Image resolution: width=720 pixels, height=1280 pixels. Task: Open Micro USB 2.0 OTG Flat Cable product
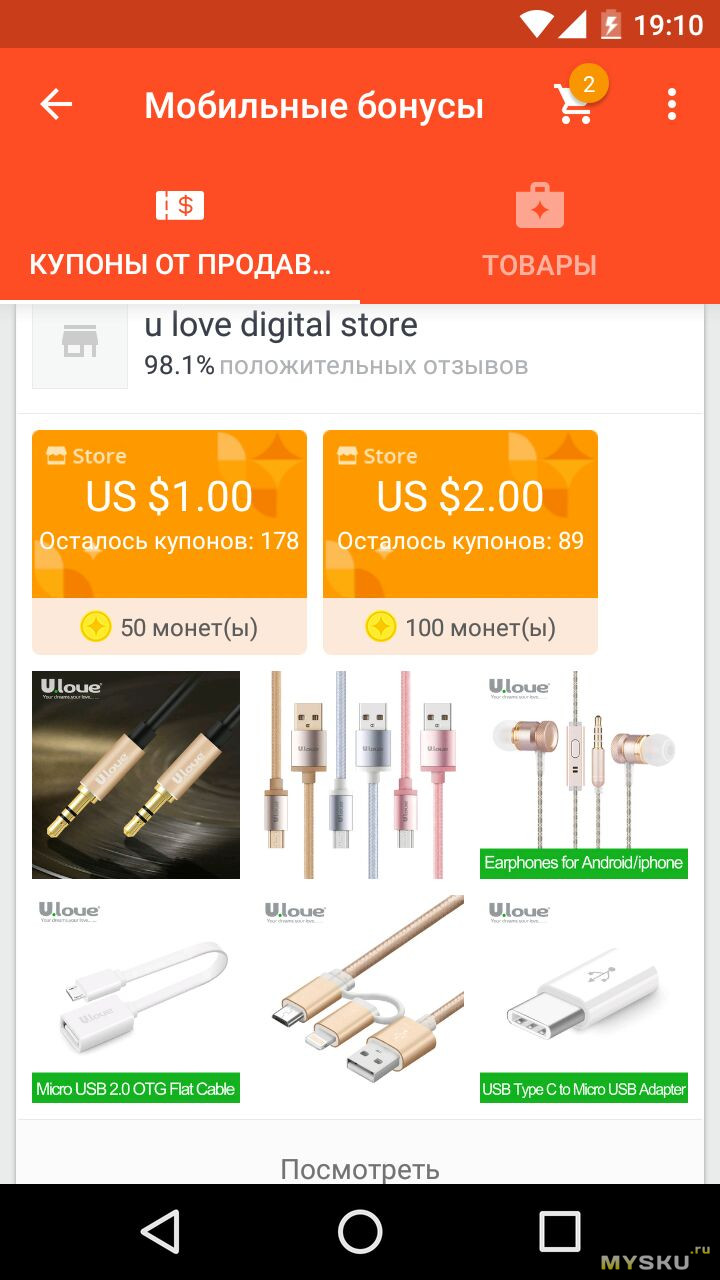tap(136, 999)
